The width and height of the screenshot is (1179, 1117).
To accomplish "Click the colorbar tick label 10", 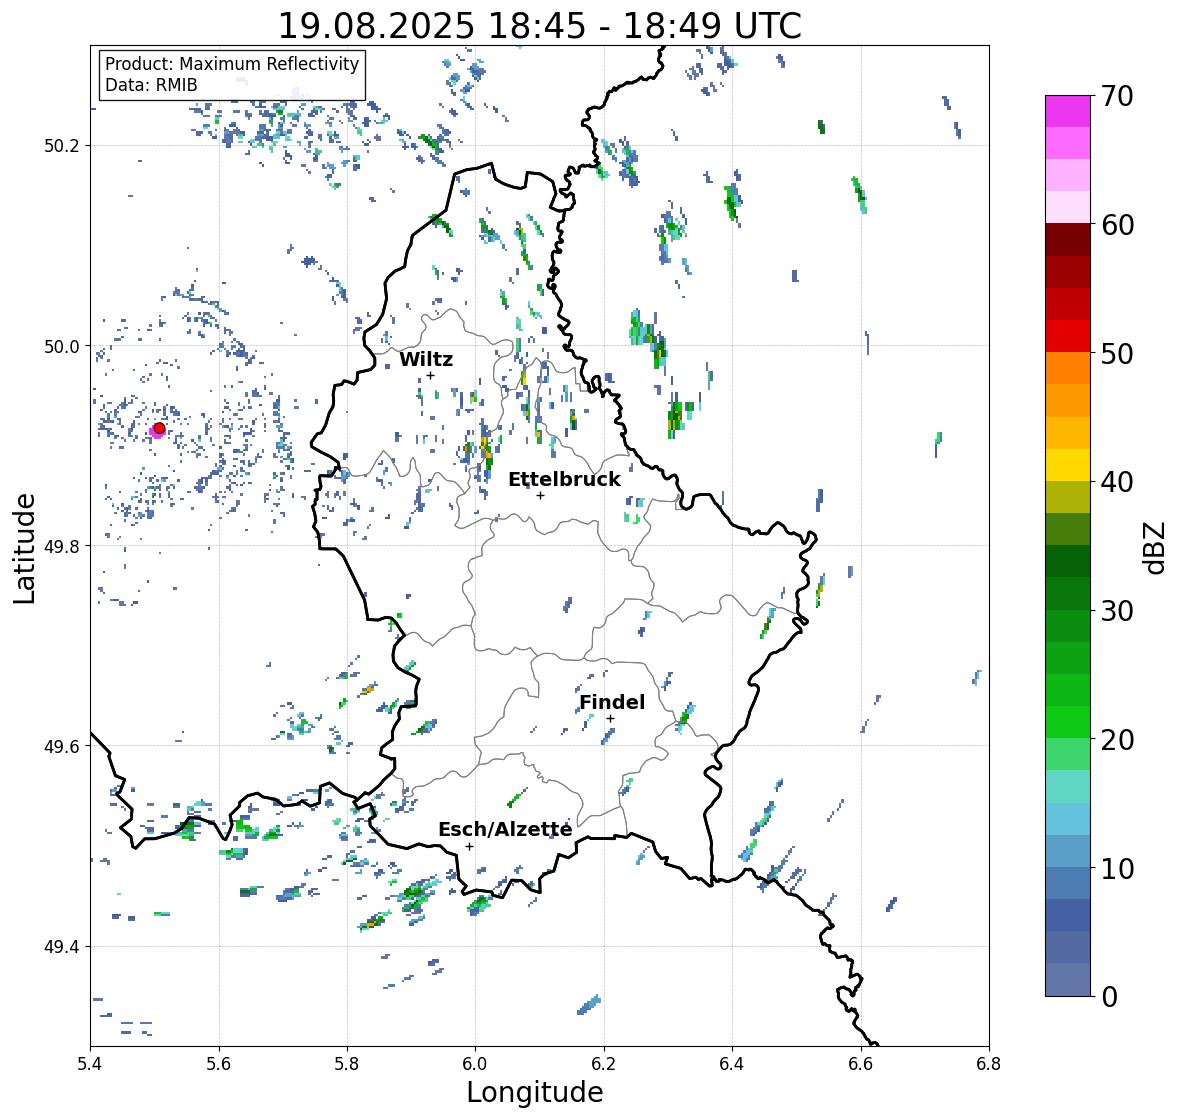I will (x=1117, y=868).
